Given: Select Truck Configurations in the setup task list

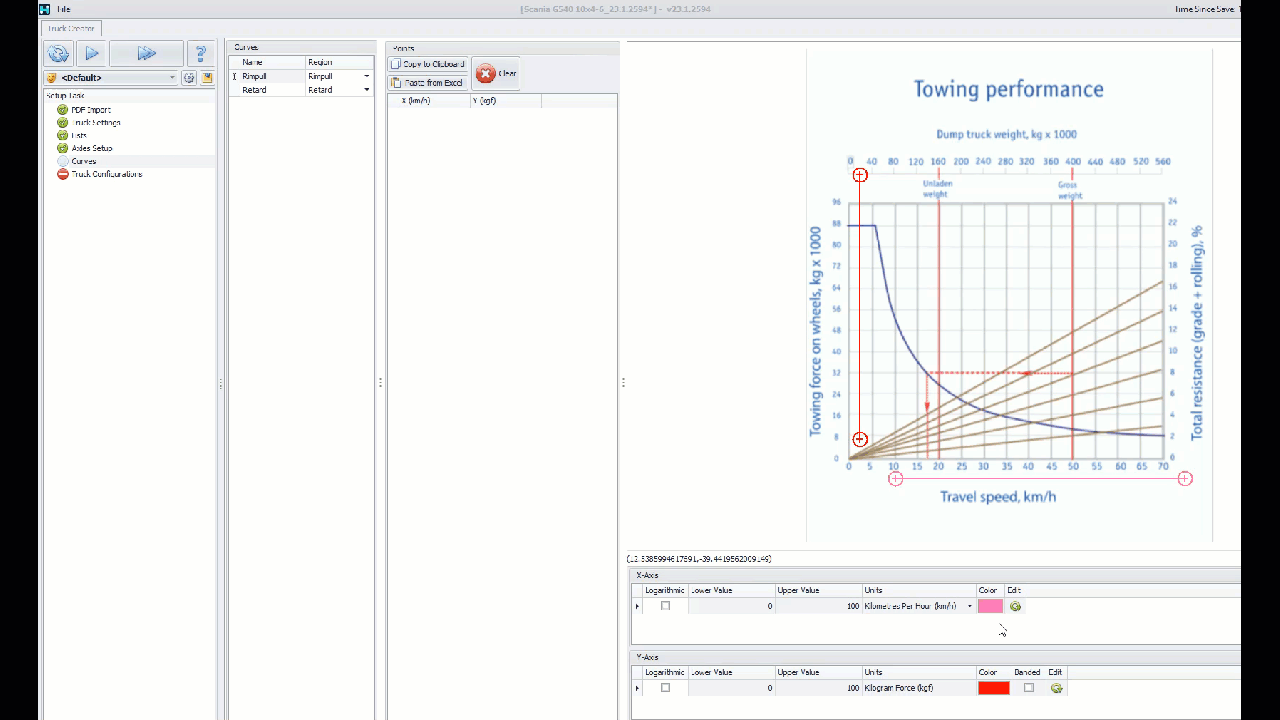Looking at the screenshot, I should (x=106, y=174).
